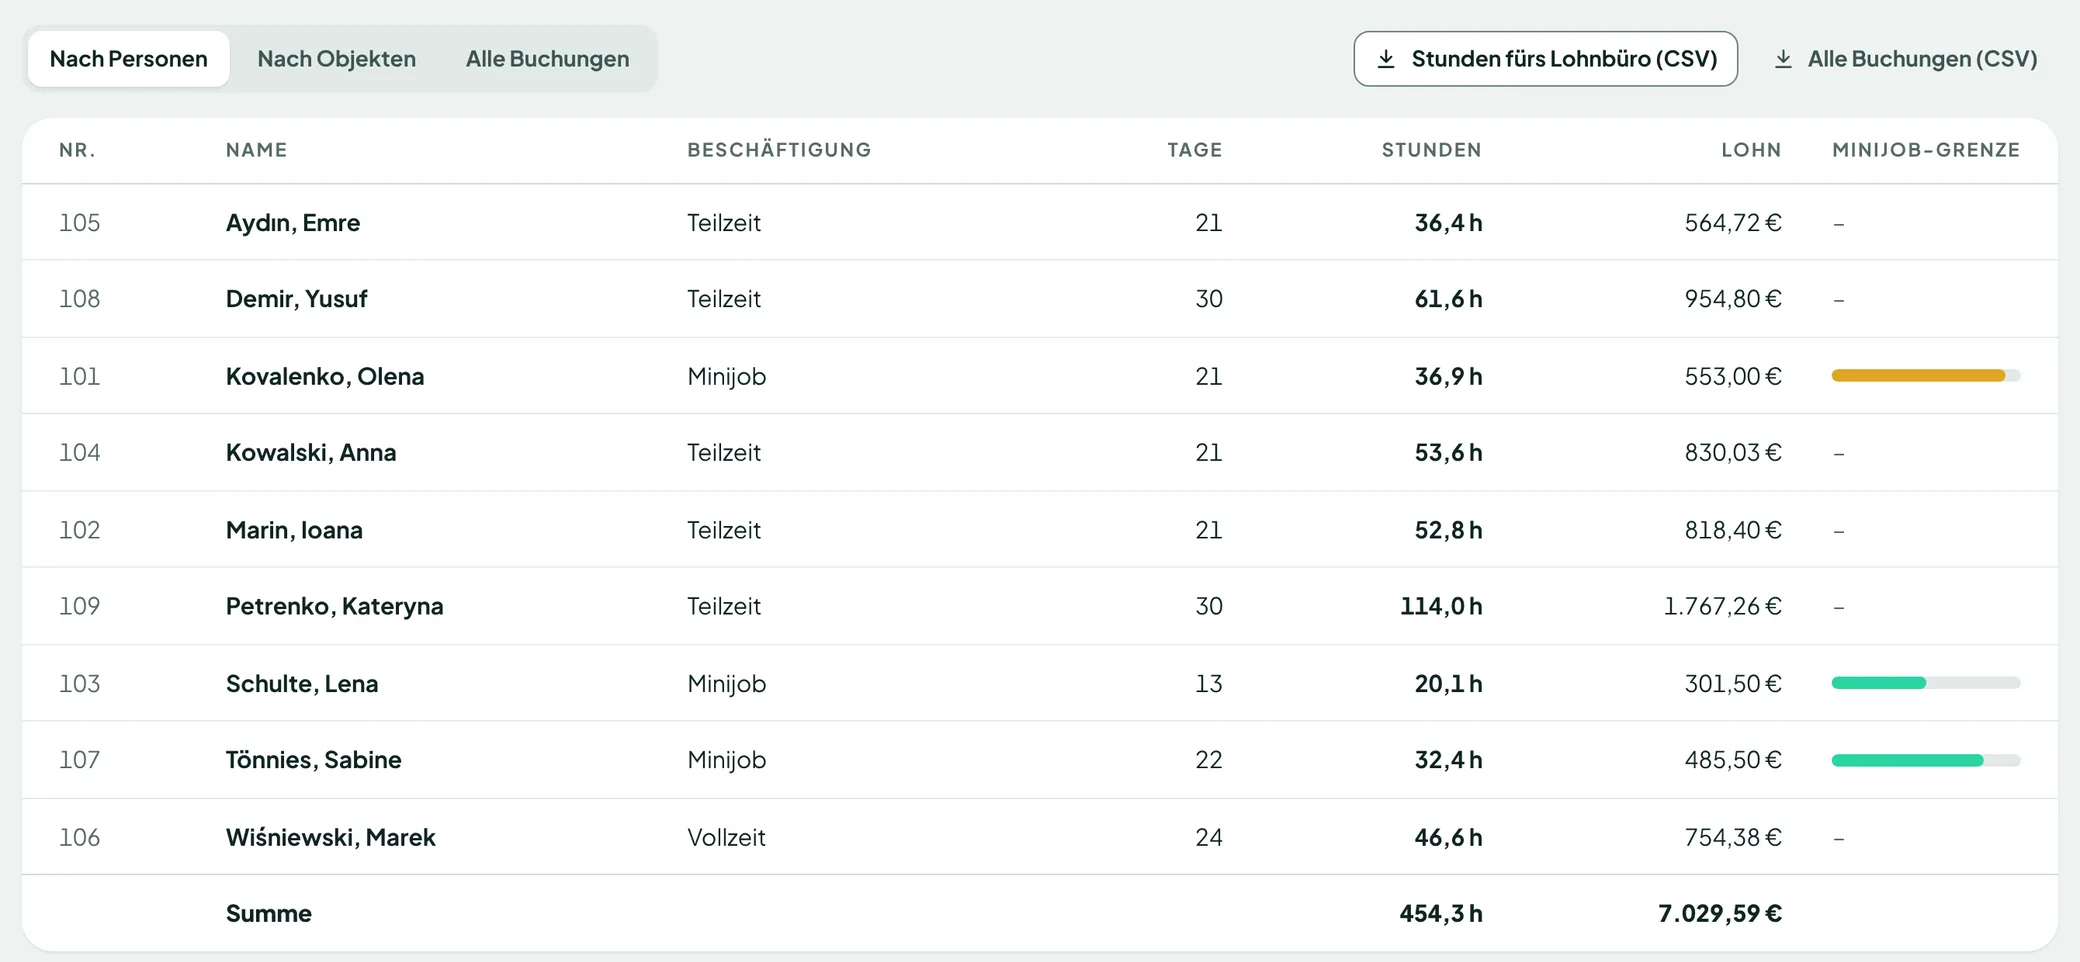The width and height of the screenshot is (2080, 962).
Task: Click the Name column header
Action: click(256, 150)
